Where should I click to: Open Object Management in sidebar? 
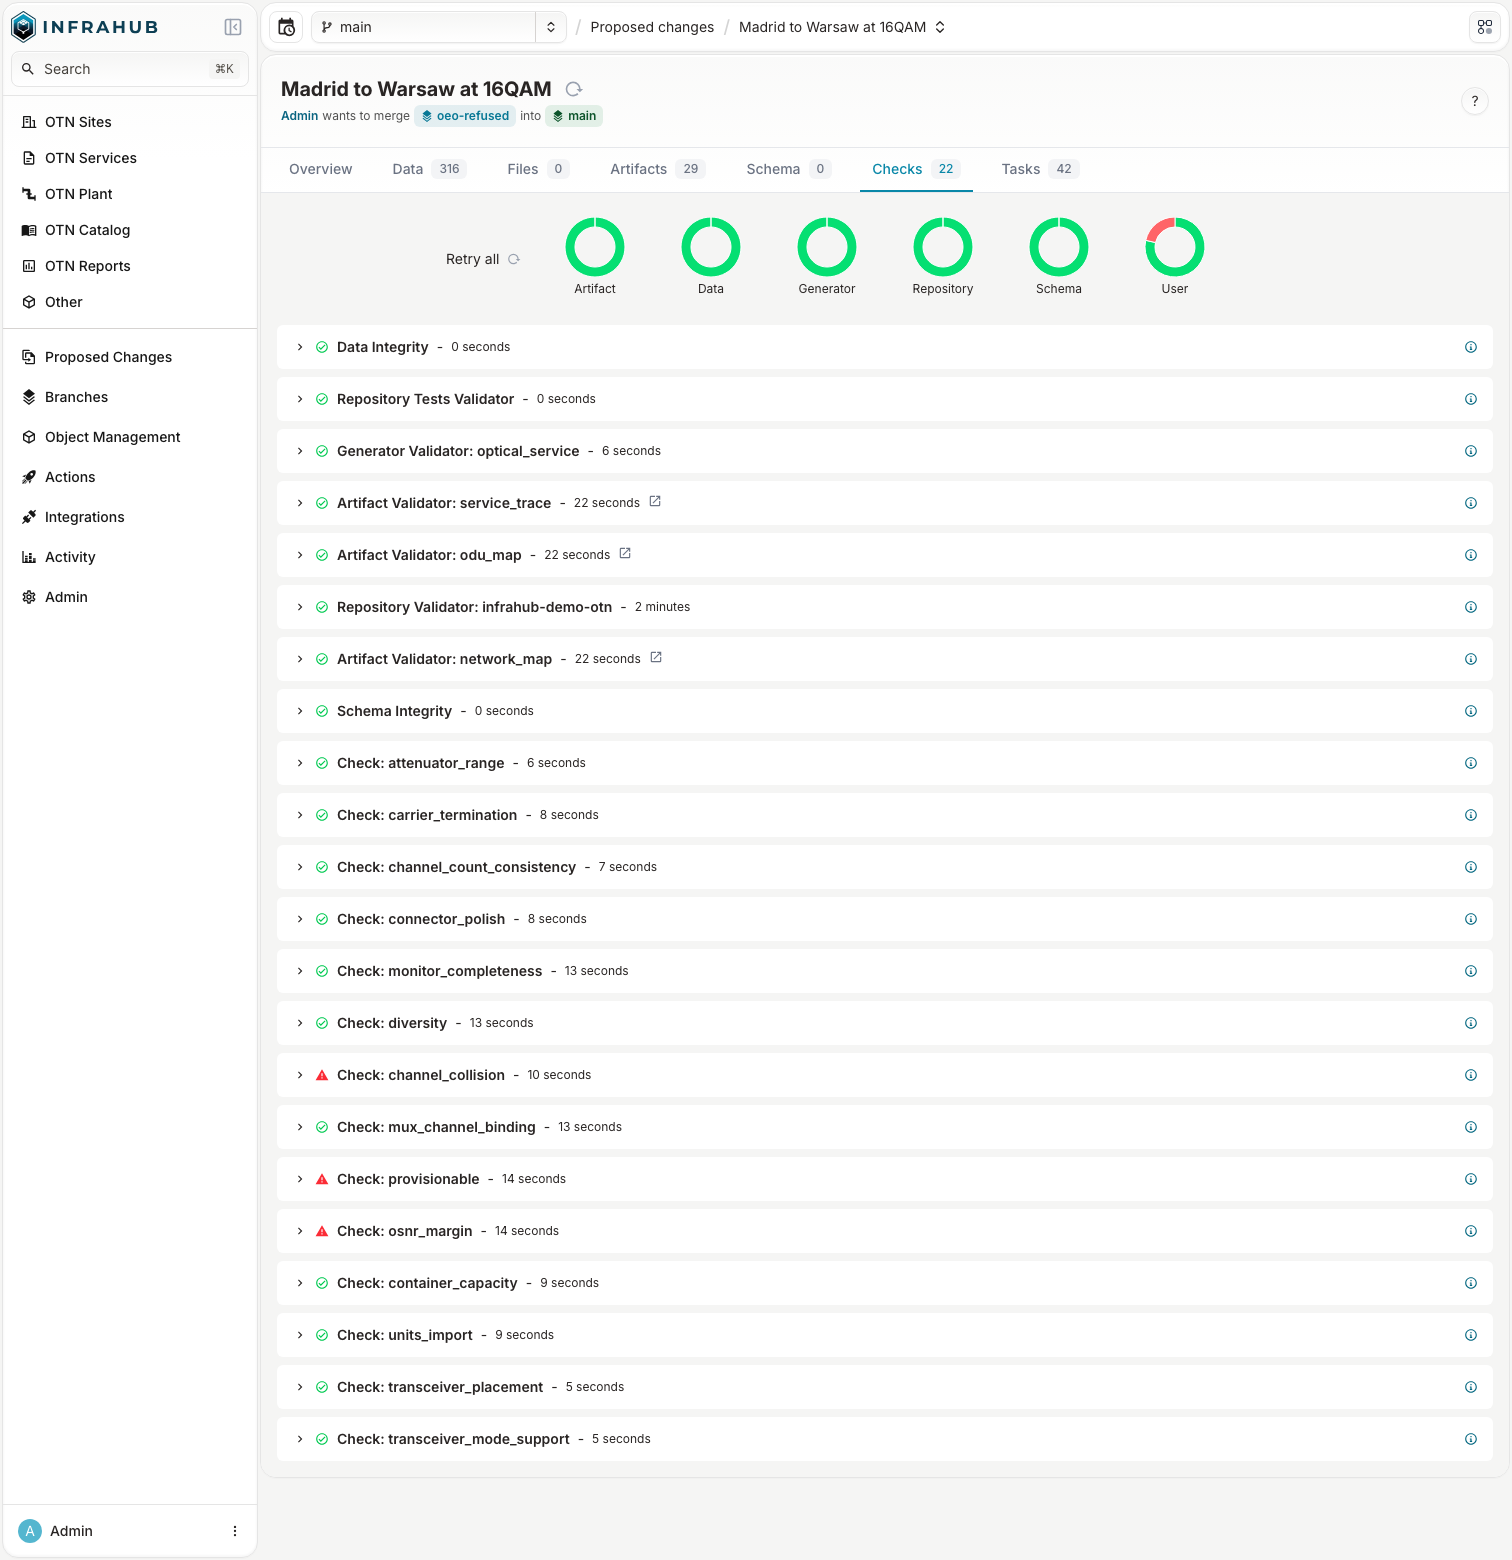(112, 437)
